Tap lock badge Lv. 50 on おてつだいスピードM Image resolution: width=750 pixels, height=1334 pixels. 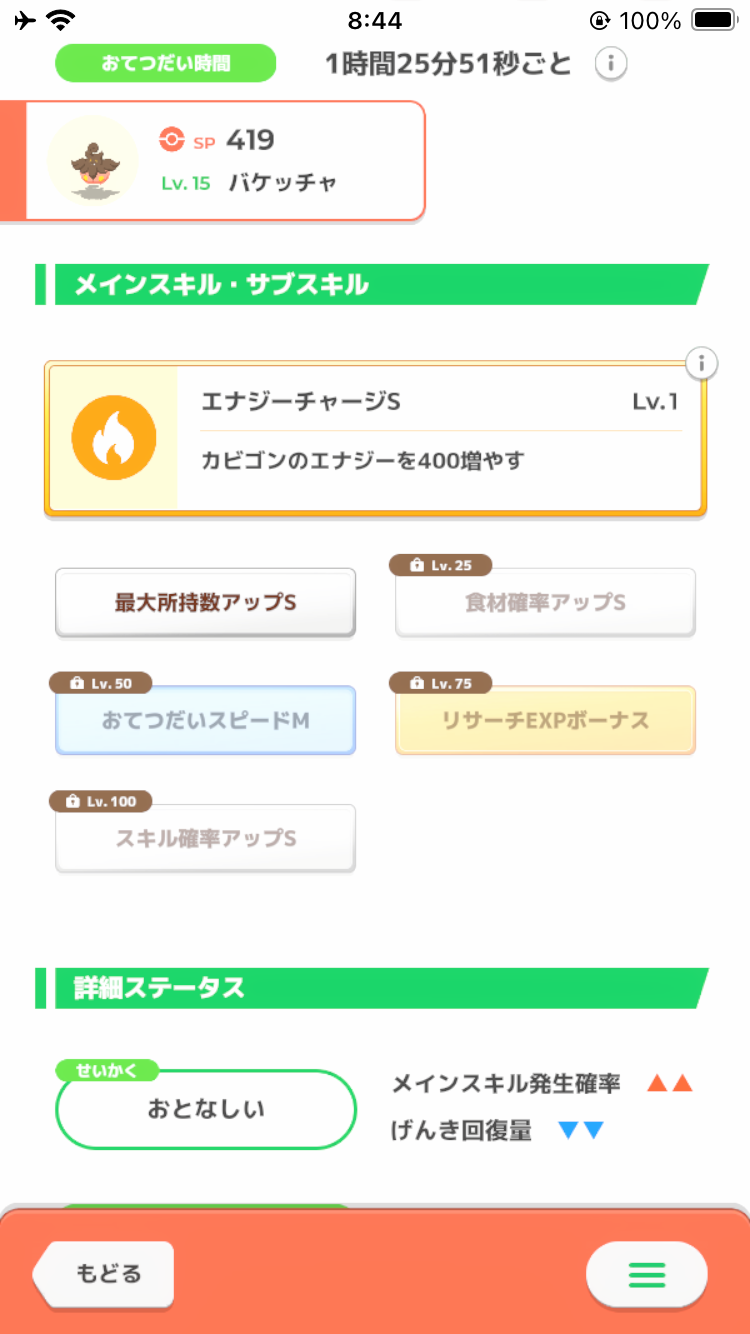click(100, 683)
